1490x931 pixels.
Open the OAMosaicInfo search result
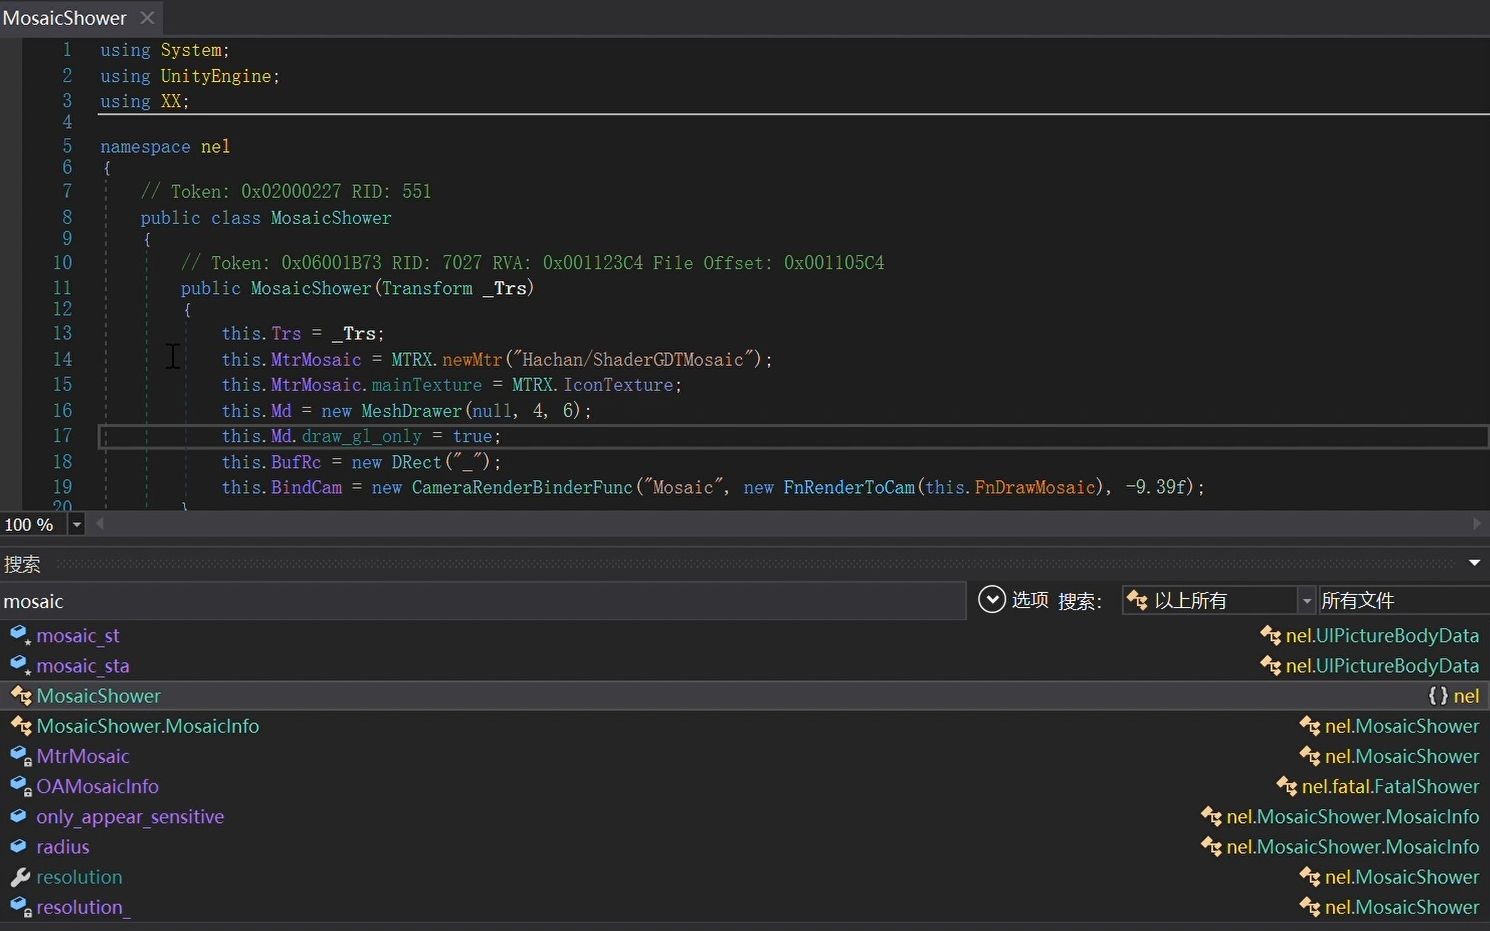(x=97, y=786)
